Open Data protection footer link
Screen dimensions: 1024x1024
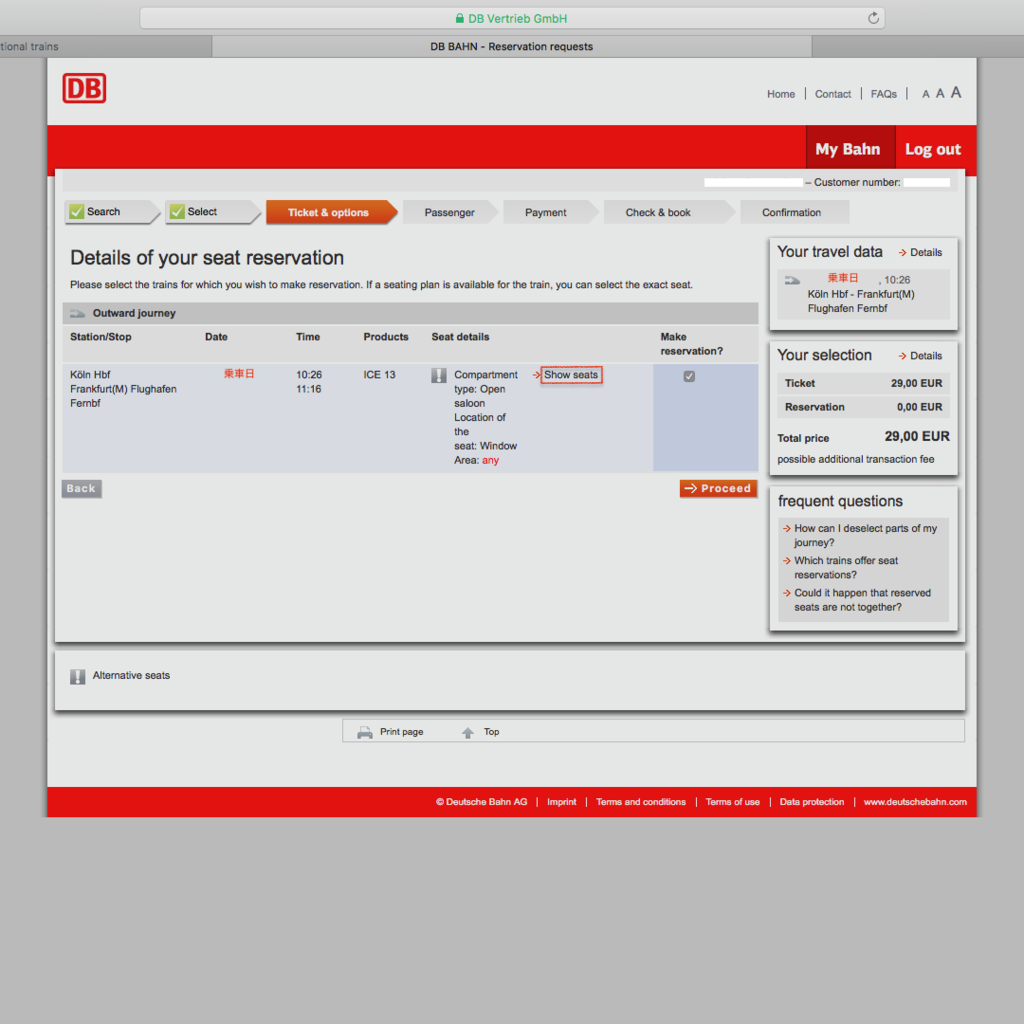pos(812,802)
